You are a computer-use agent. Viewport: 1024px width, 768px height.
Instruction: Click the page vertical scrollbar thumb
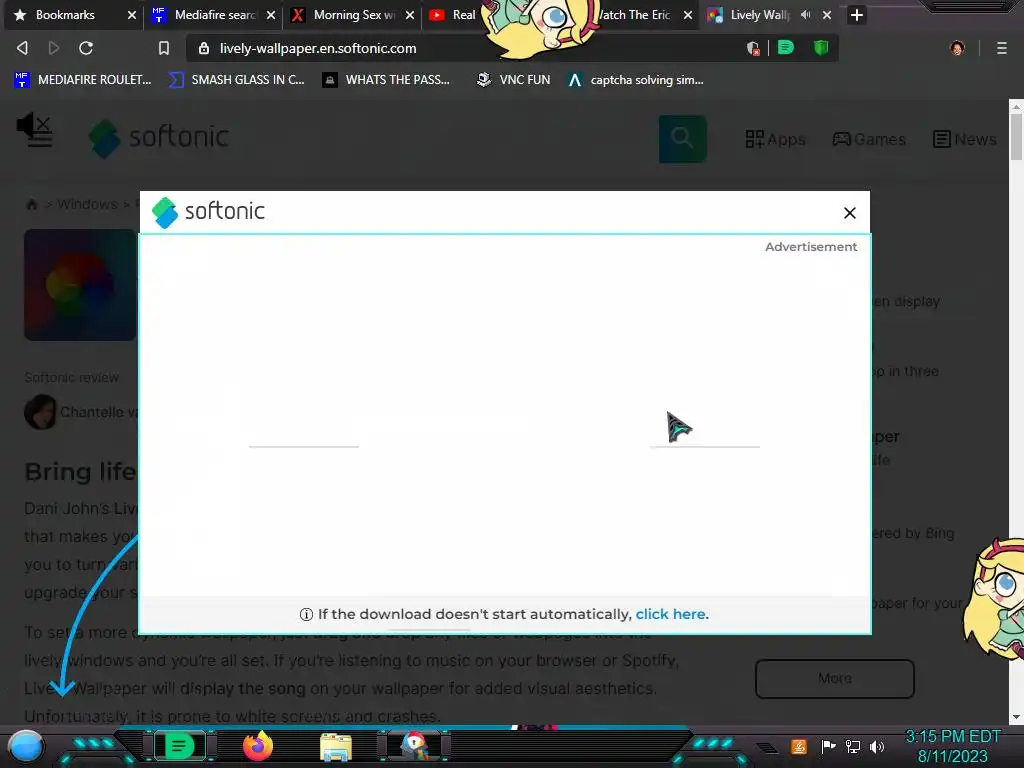1016,136
